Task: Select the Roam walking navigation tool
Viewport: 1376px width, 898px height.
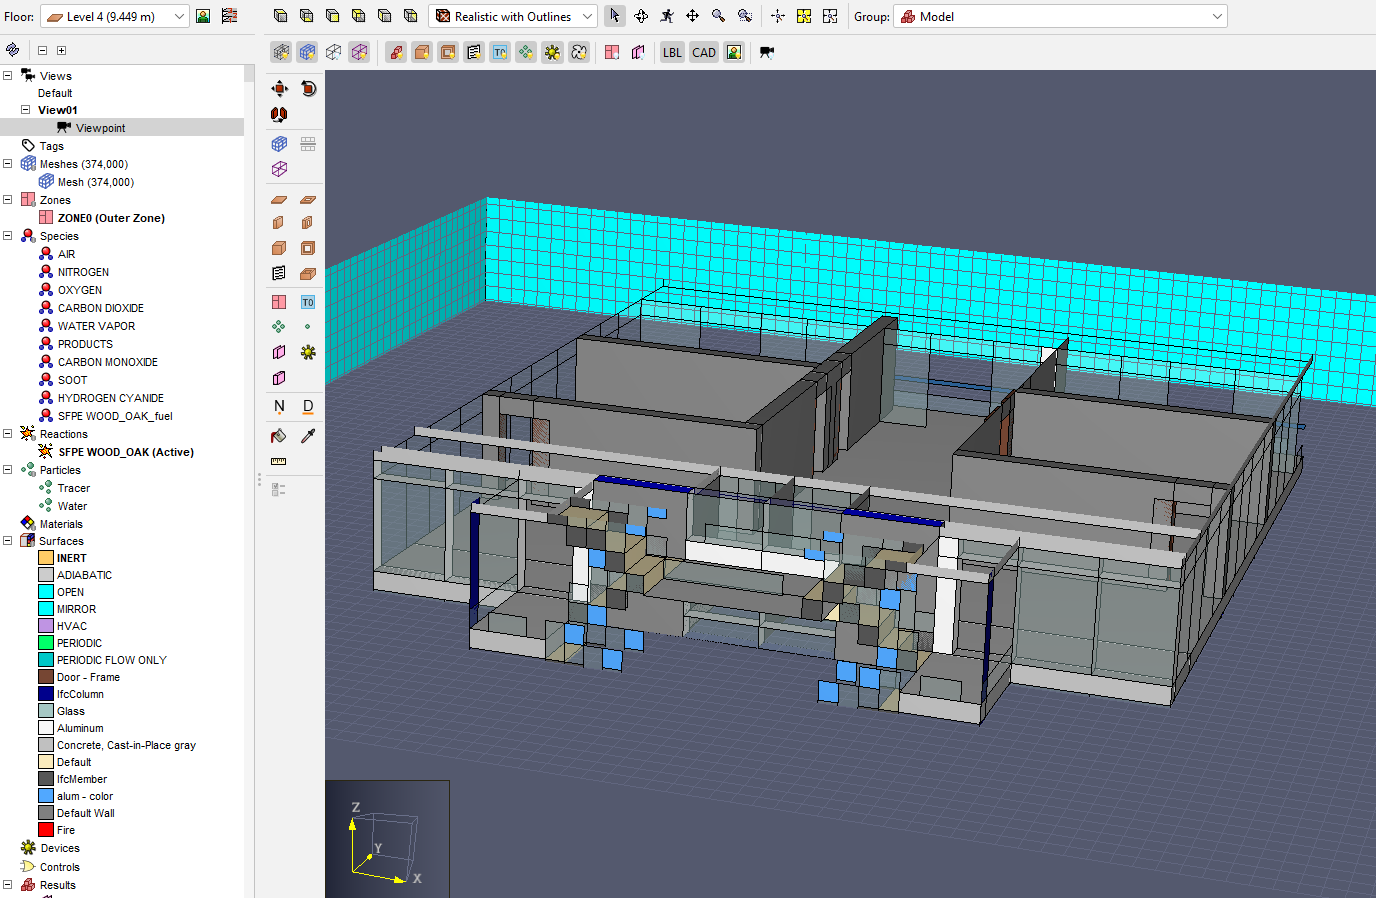Action: point(666,16)
